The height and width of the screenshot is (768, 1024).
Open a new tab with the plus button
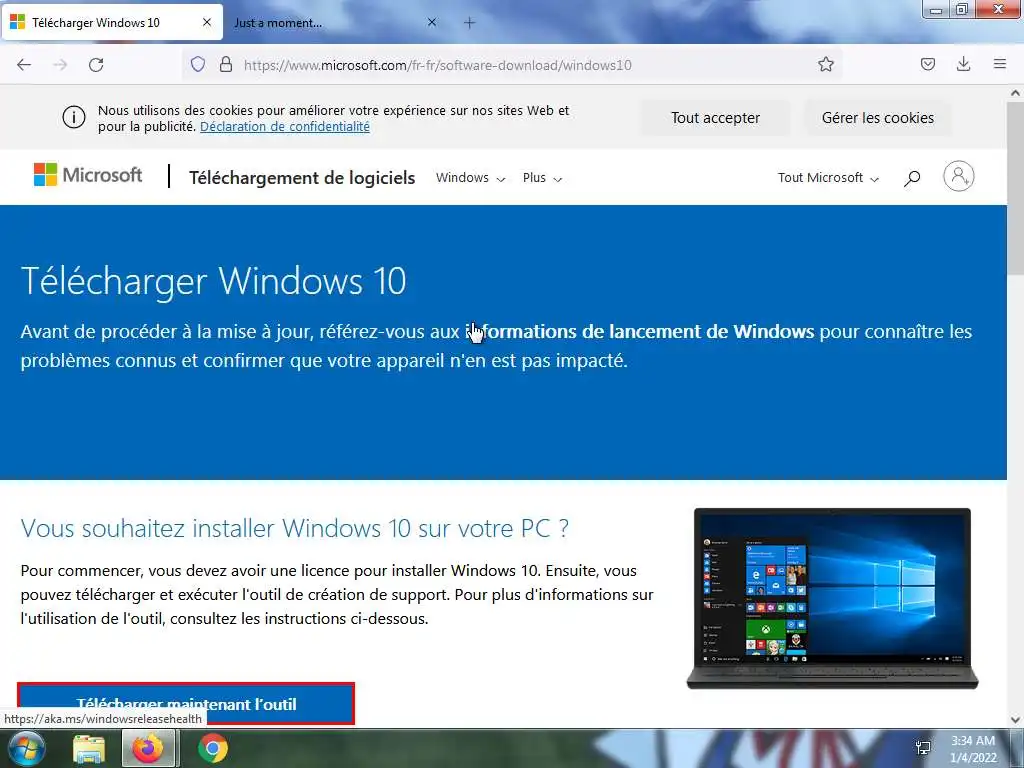pyautogui.click(x=469, y=23)
